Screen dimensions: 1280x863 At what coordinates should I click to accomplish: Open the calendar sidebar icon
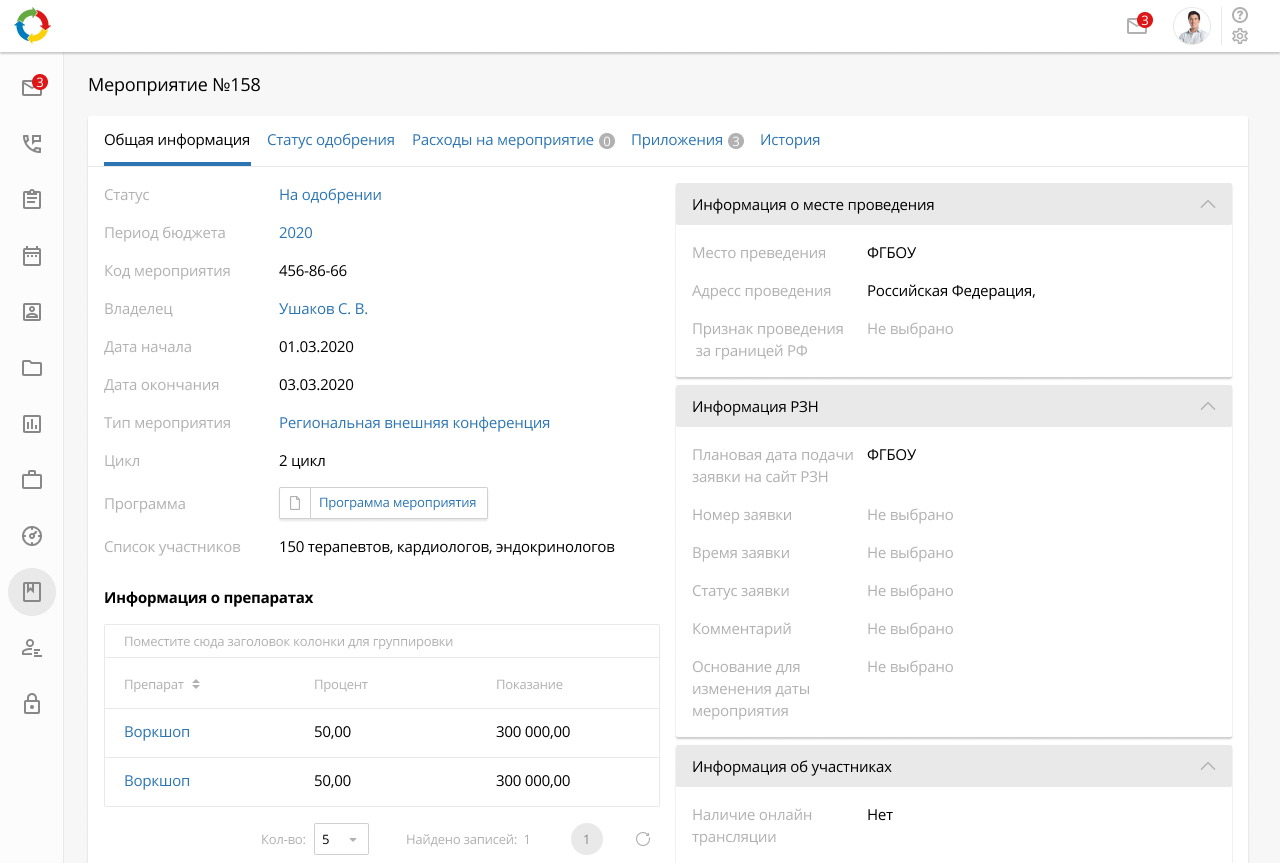[x=32, y=255]
